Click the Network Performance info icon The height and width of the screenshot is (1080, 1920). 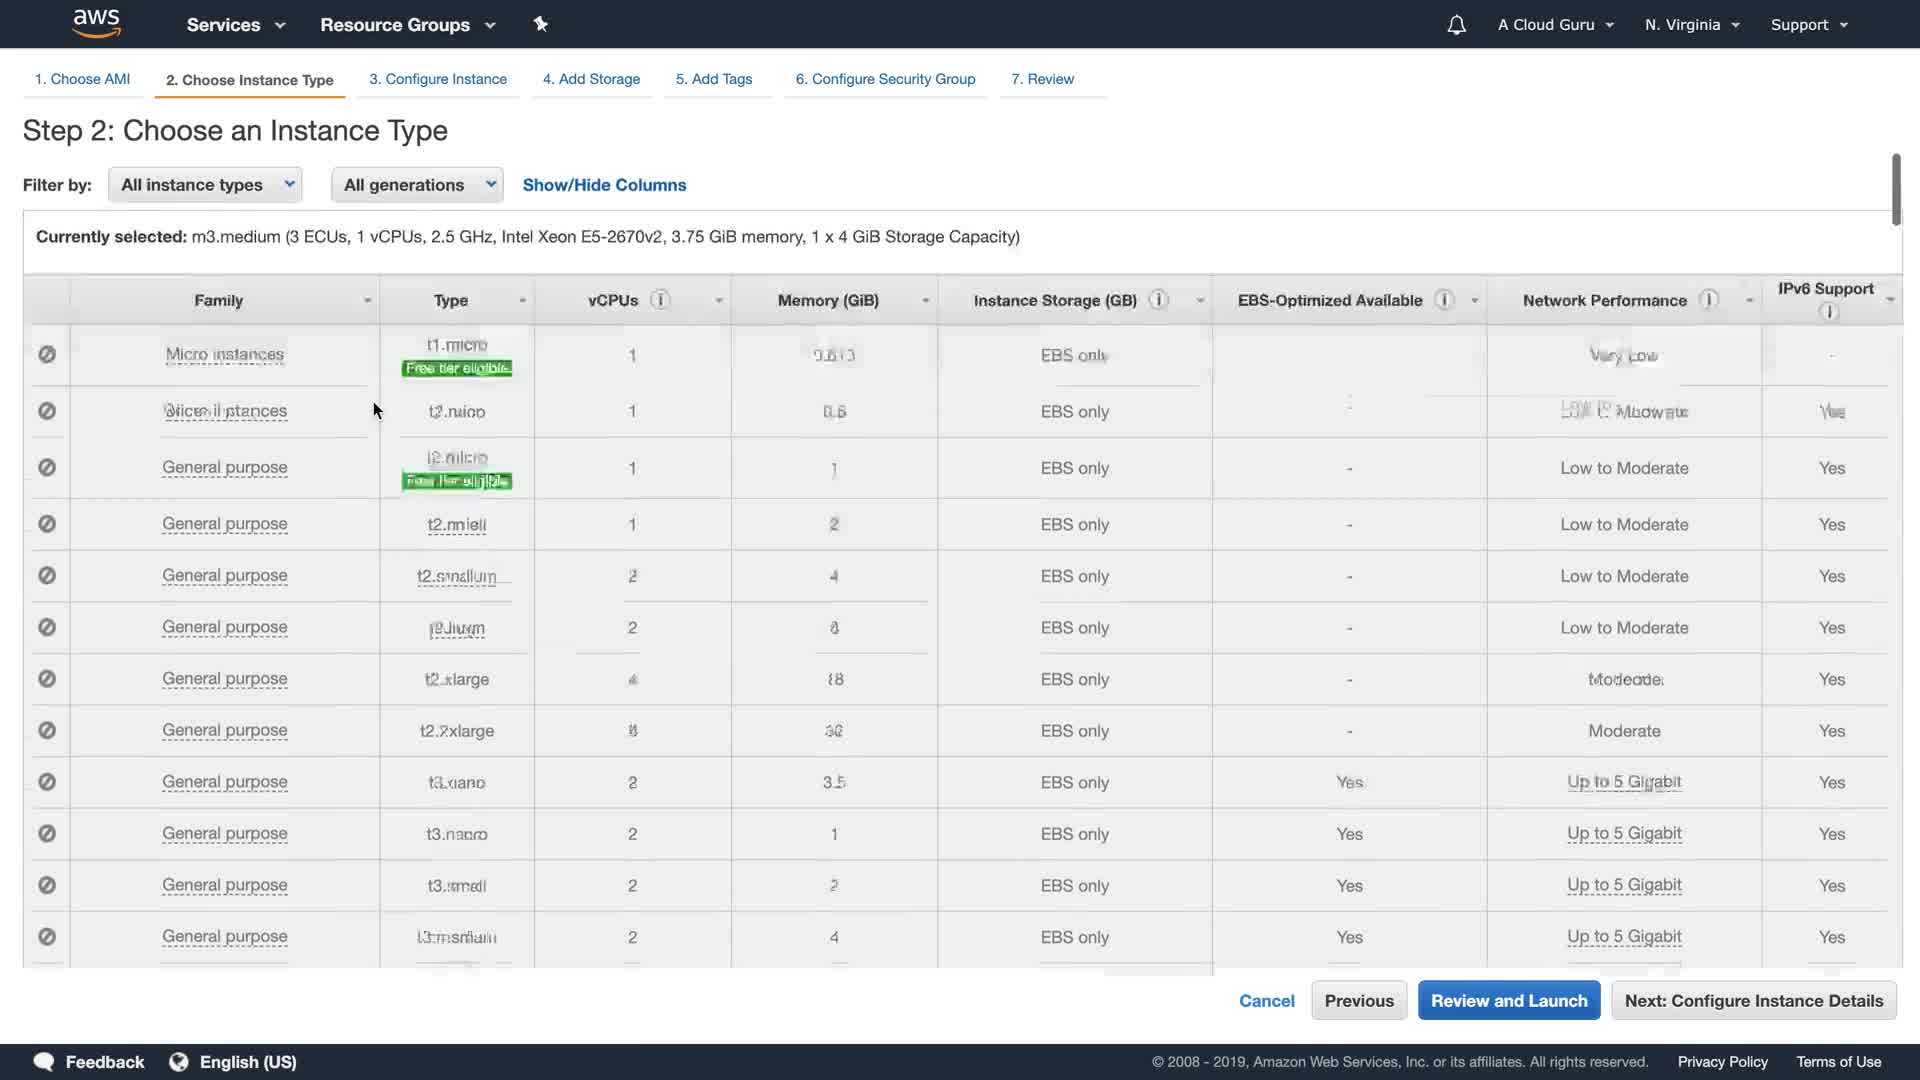pos(1709,300)
